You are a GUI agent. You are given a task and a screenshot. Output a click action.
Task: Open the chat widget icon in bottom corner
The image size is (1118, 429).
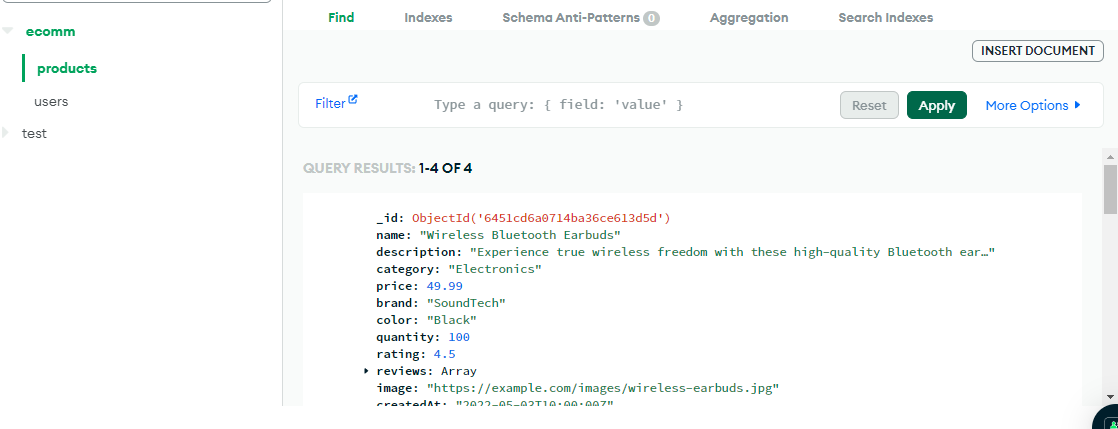tap(1106, 419)
